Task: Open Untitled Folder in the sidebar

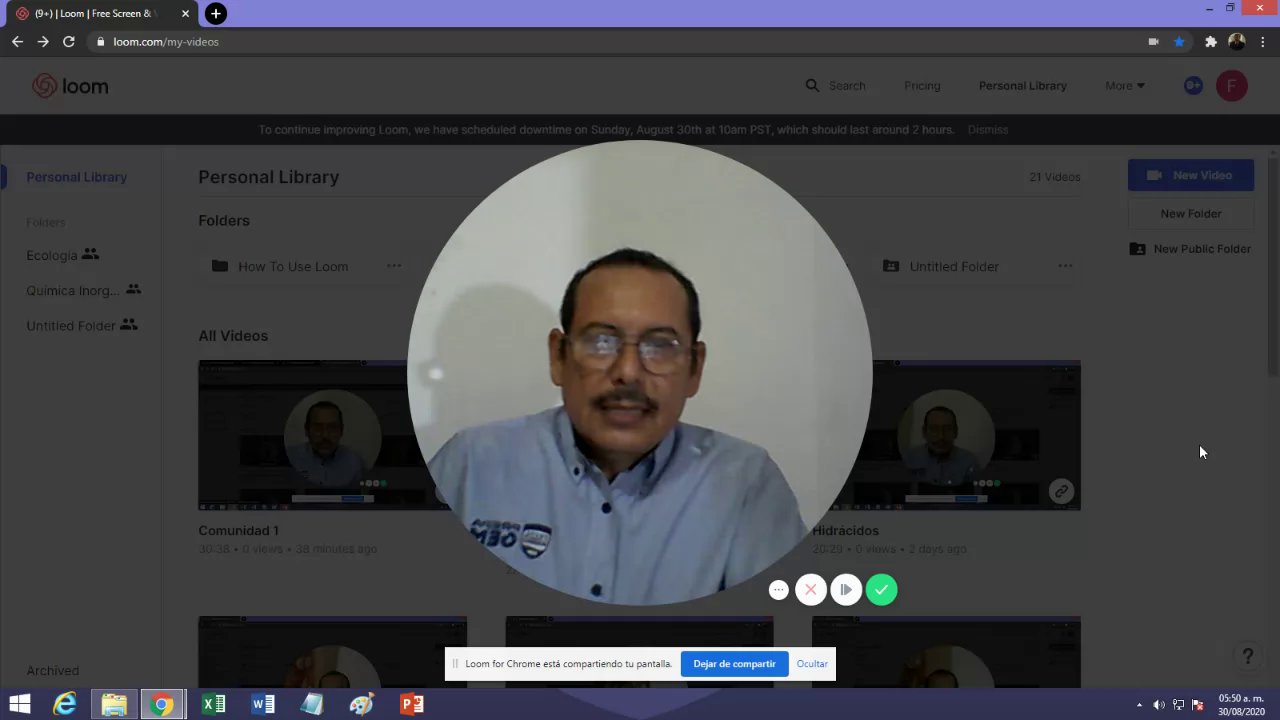Action: pyautogui.click(x=81, y=325)
